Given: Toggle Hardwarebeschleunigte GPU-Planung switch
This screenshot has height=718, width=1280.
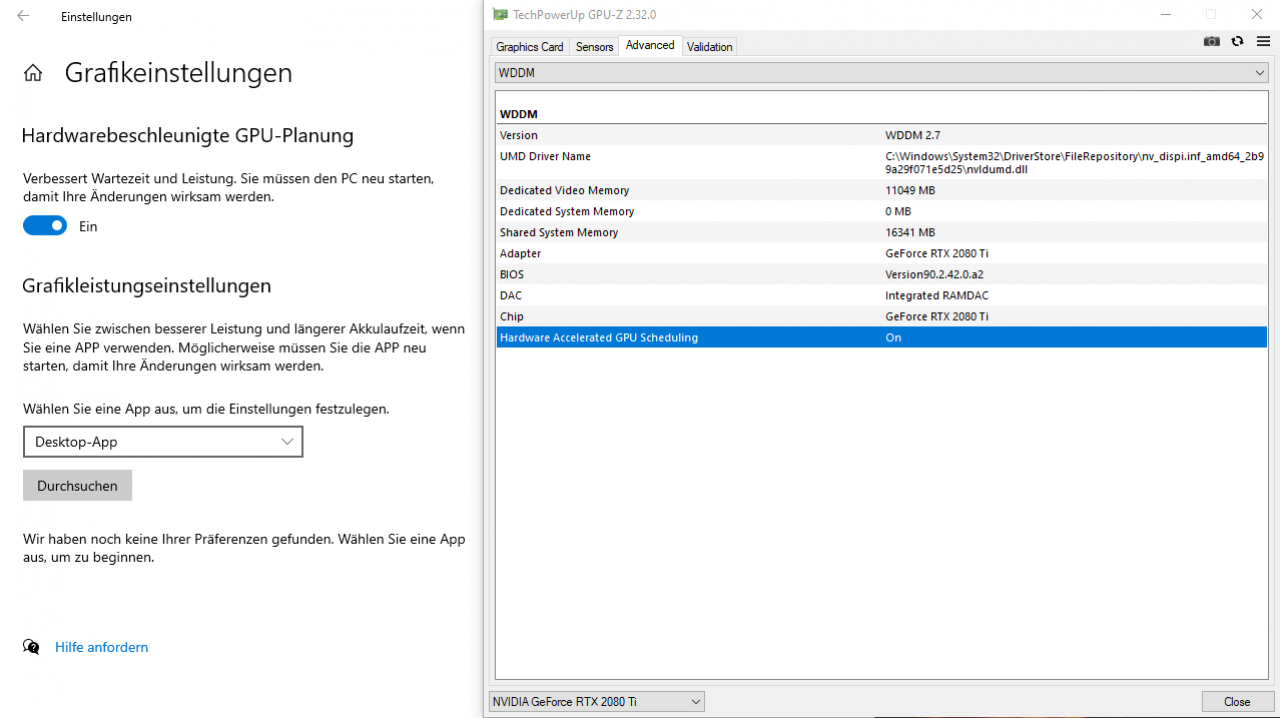Looking at the screenshot, I should [45, 226].
